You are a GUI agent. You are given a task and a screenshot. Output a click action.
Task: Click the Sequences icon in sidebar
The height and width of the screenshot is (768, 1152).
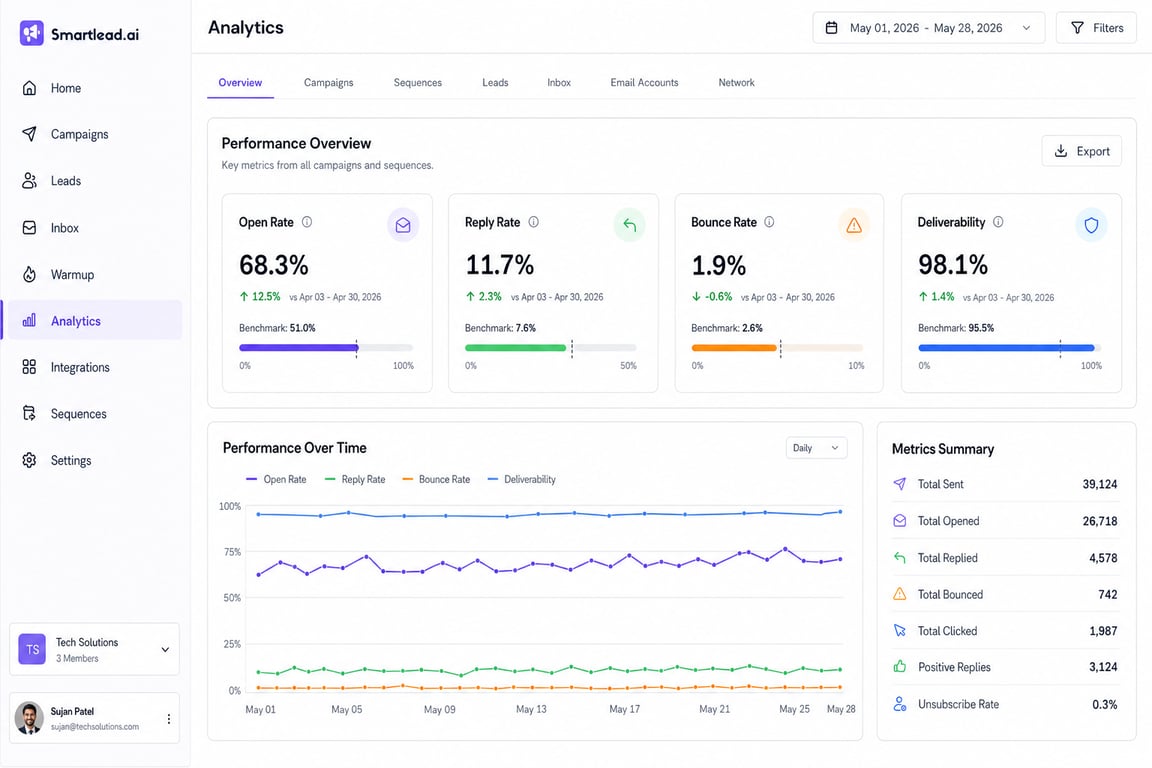pos(29,413)
